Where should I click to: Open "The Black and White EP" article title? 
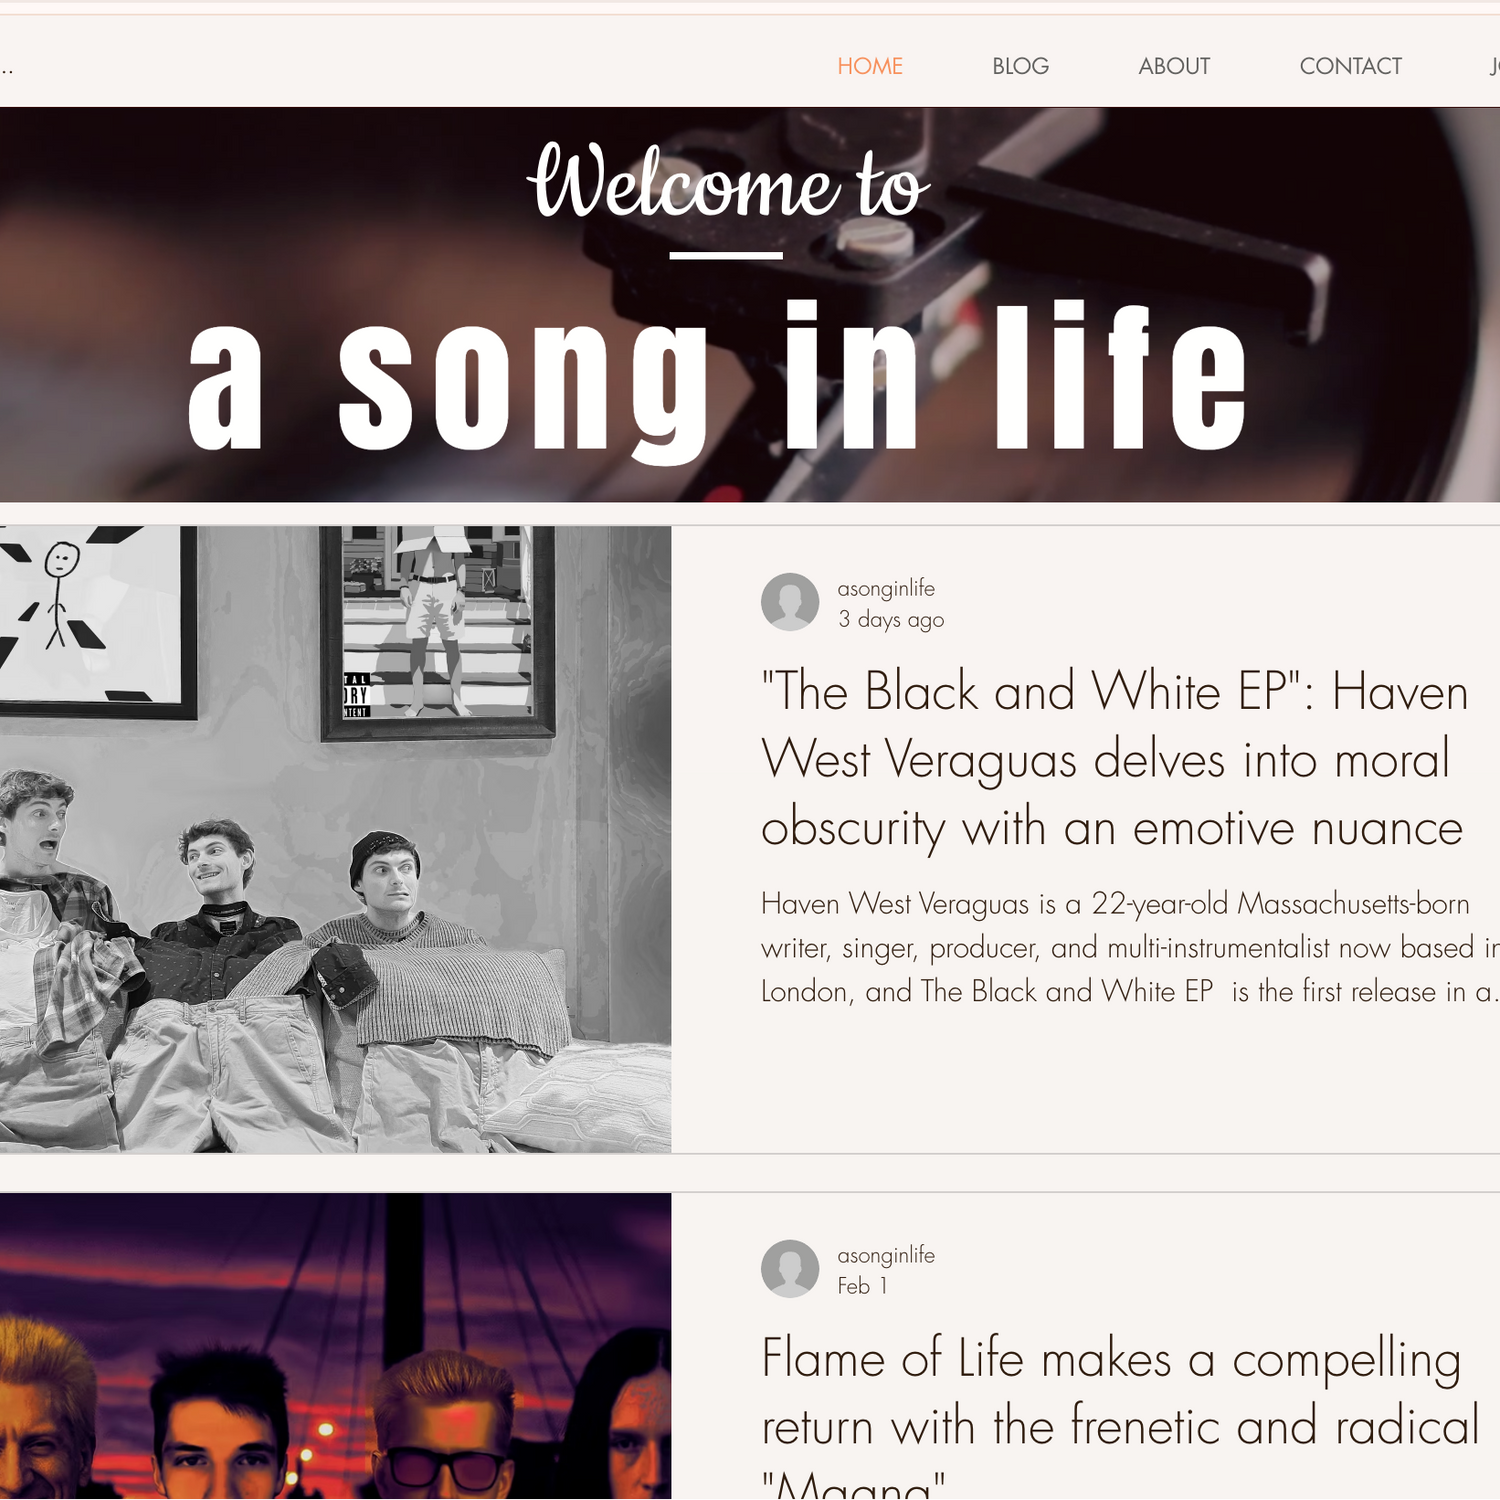click(1114, 760)
